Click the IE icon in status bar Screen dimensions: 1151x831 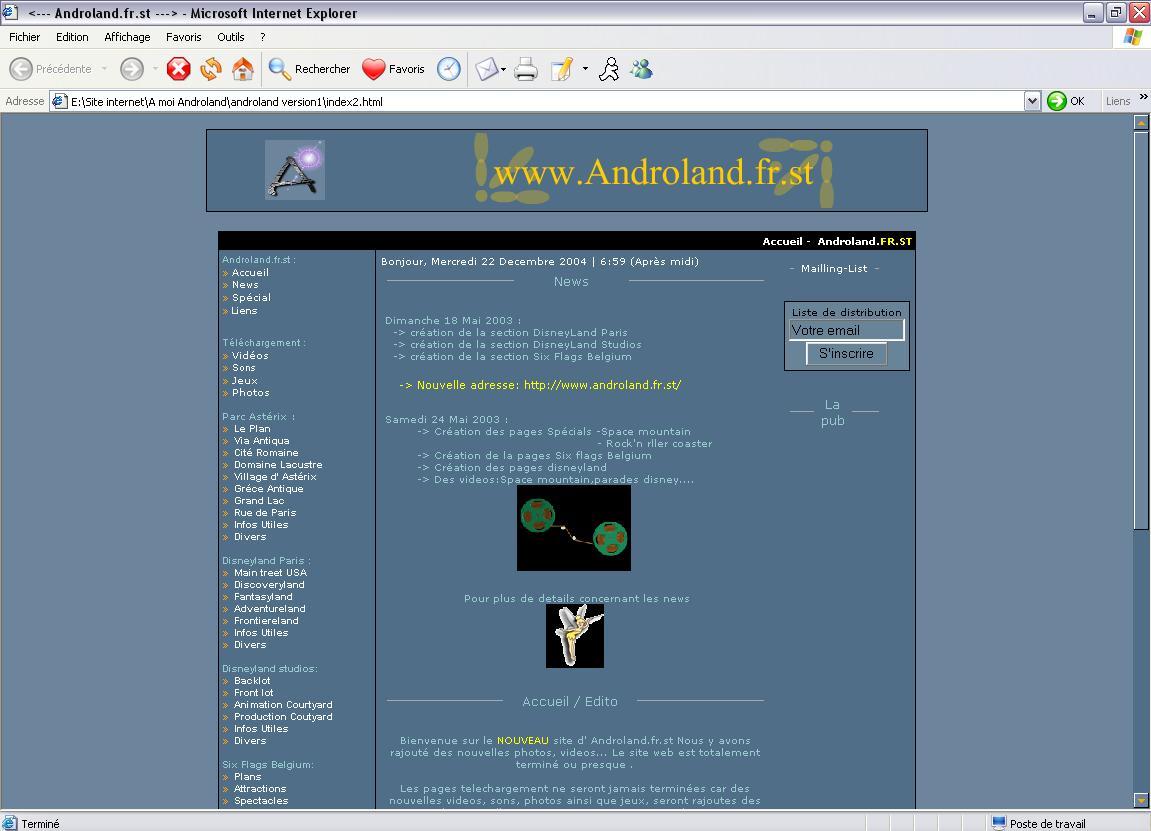click(10, 823)
